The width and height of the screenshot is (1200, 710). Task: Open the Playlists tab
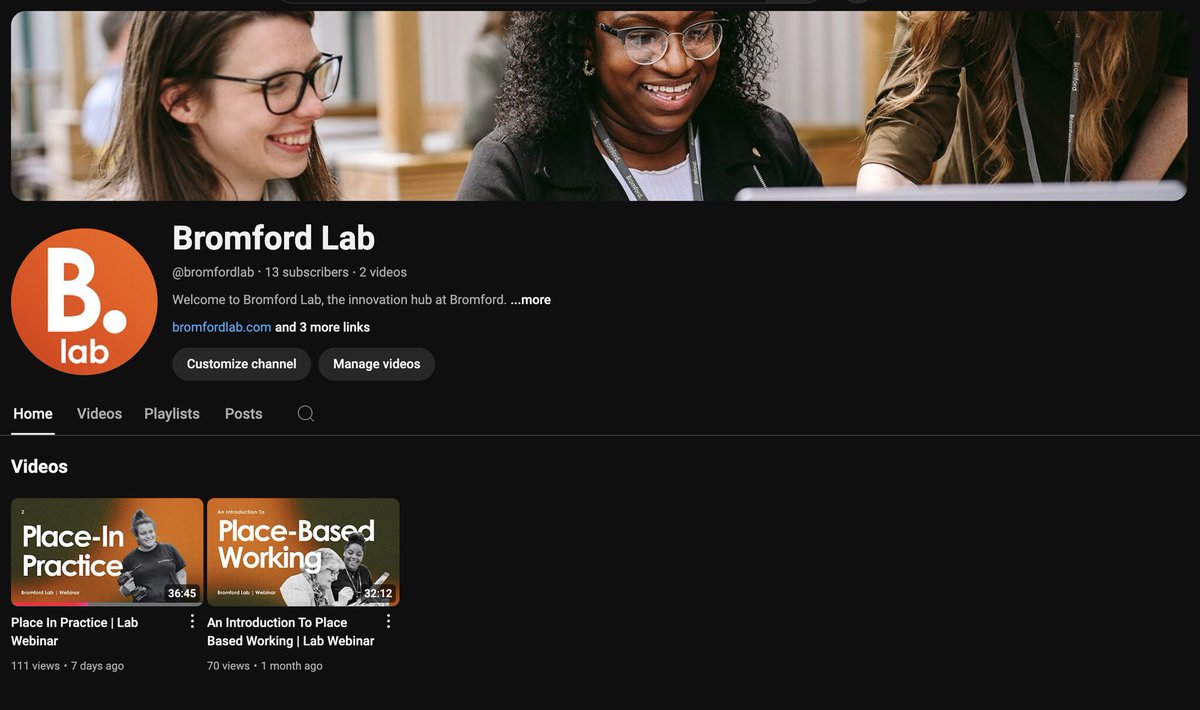pyautogui.click(x=172, y=414)
